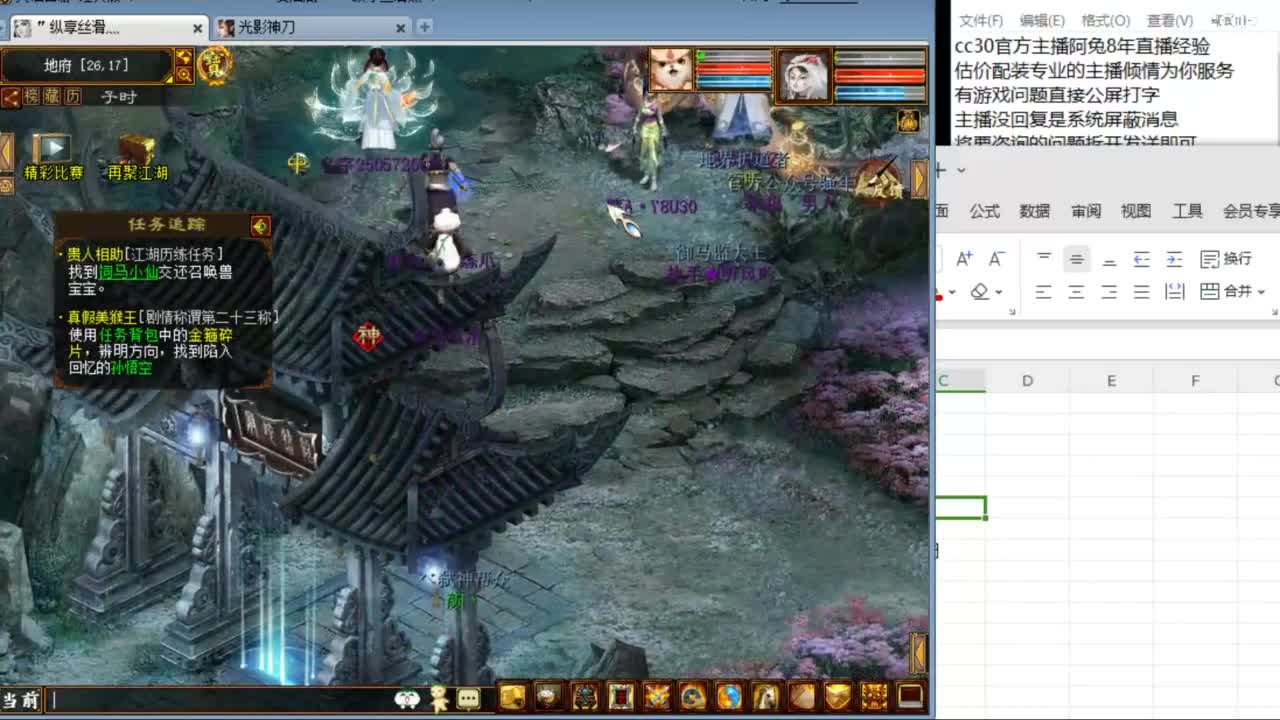Open the chevron dropdown beside the plus tab
The height and width of the screenshot is (720, 1280).
coord(961,170)
